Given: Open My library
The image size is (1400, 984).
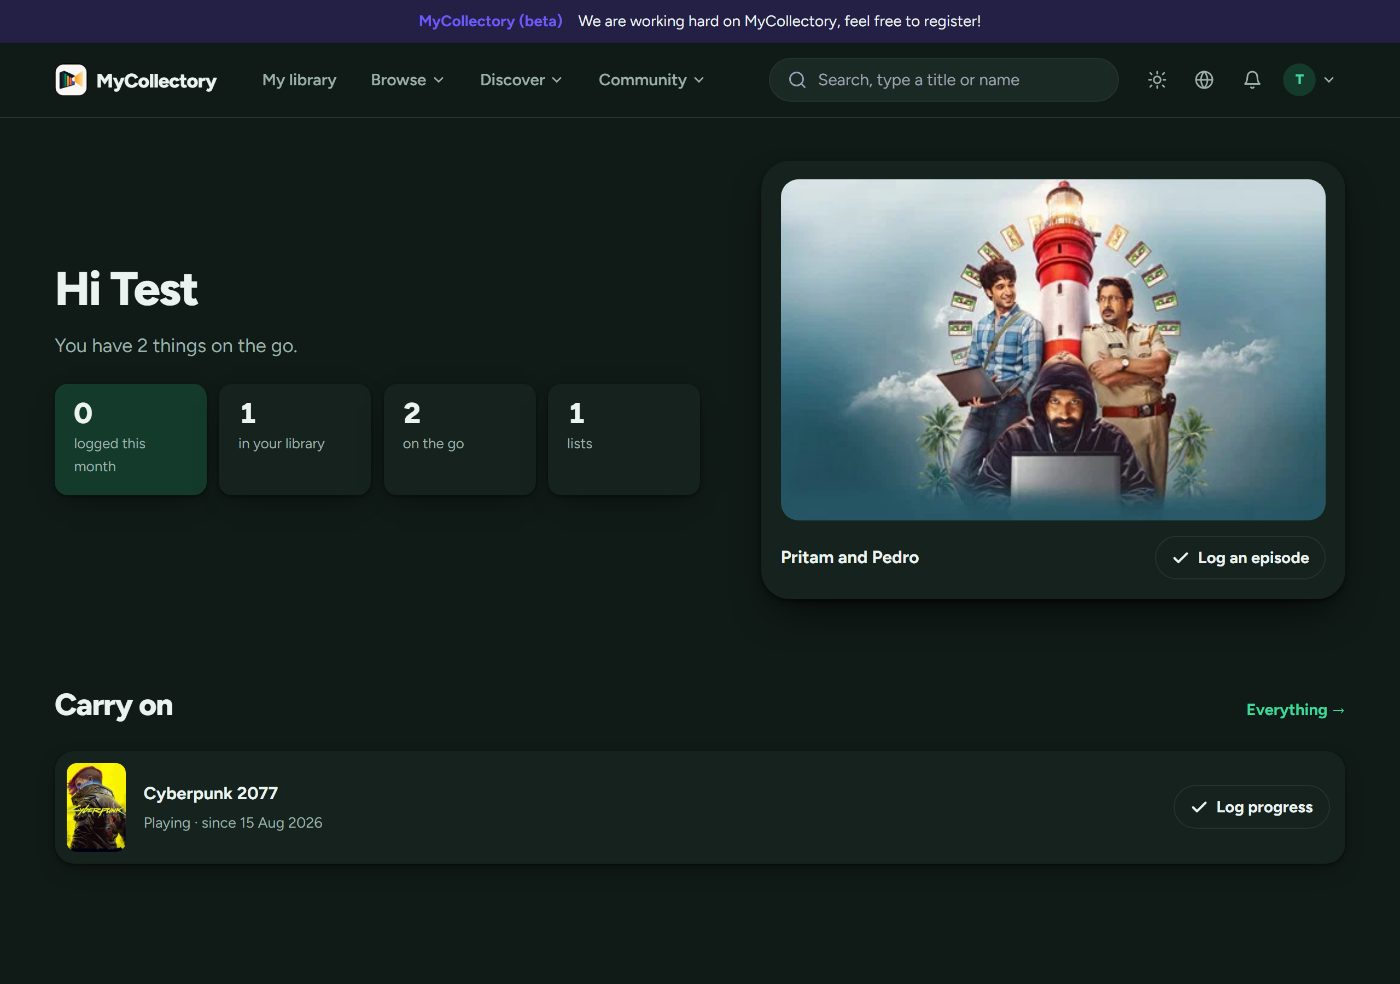Looking at the screenshot, I should pyautogui.click(x=299, y=80).
